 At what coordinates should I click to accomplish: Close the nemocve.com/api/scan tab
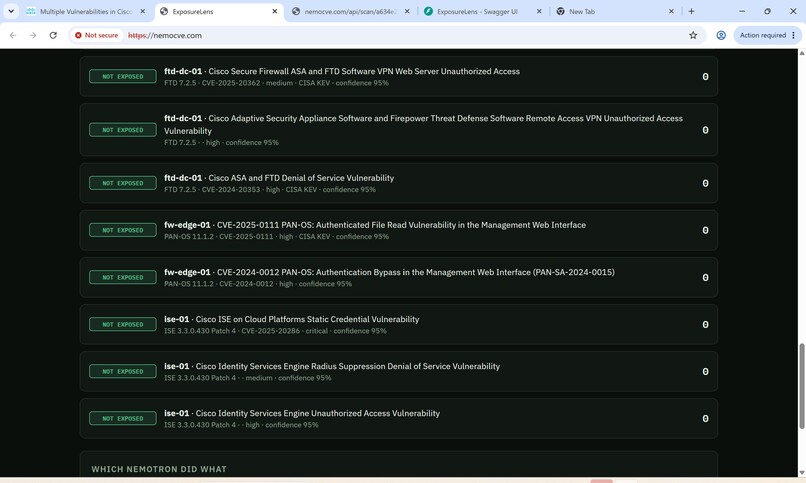pyautogui.click(x=407, y=11)
